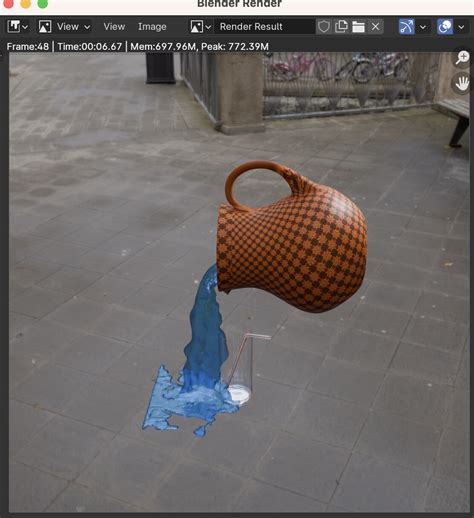The image size is (474, 518).
Task: Open the editor type selector icon
Action: click(14, 26)
